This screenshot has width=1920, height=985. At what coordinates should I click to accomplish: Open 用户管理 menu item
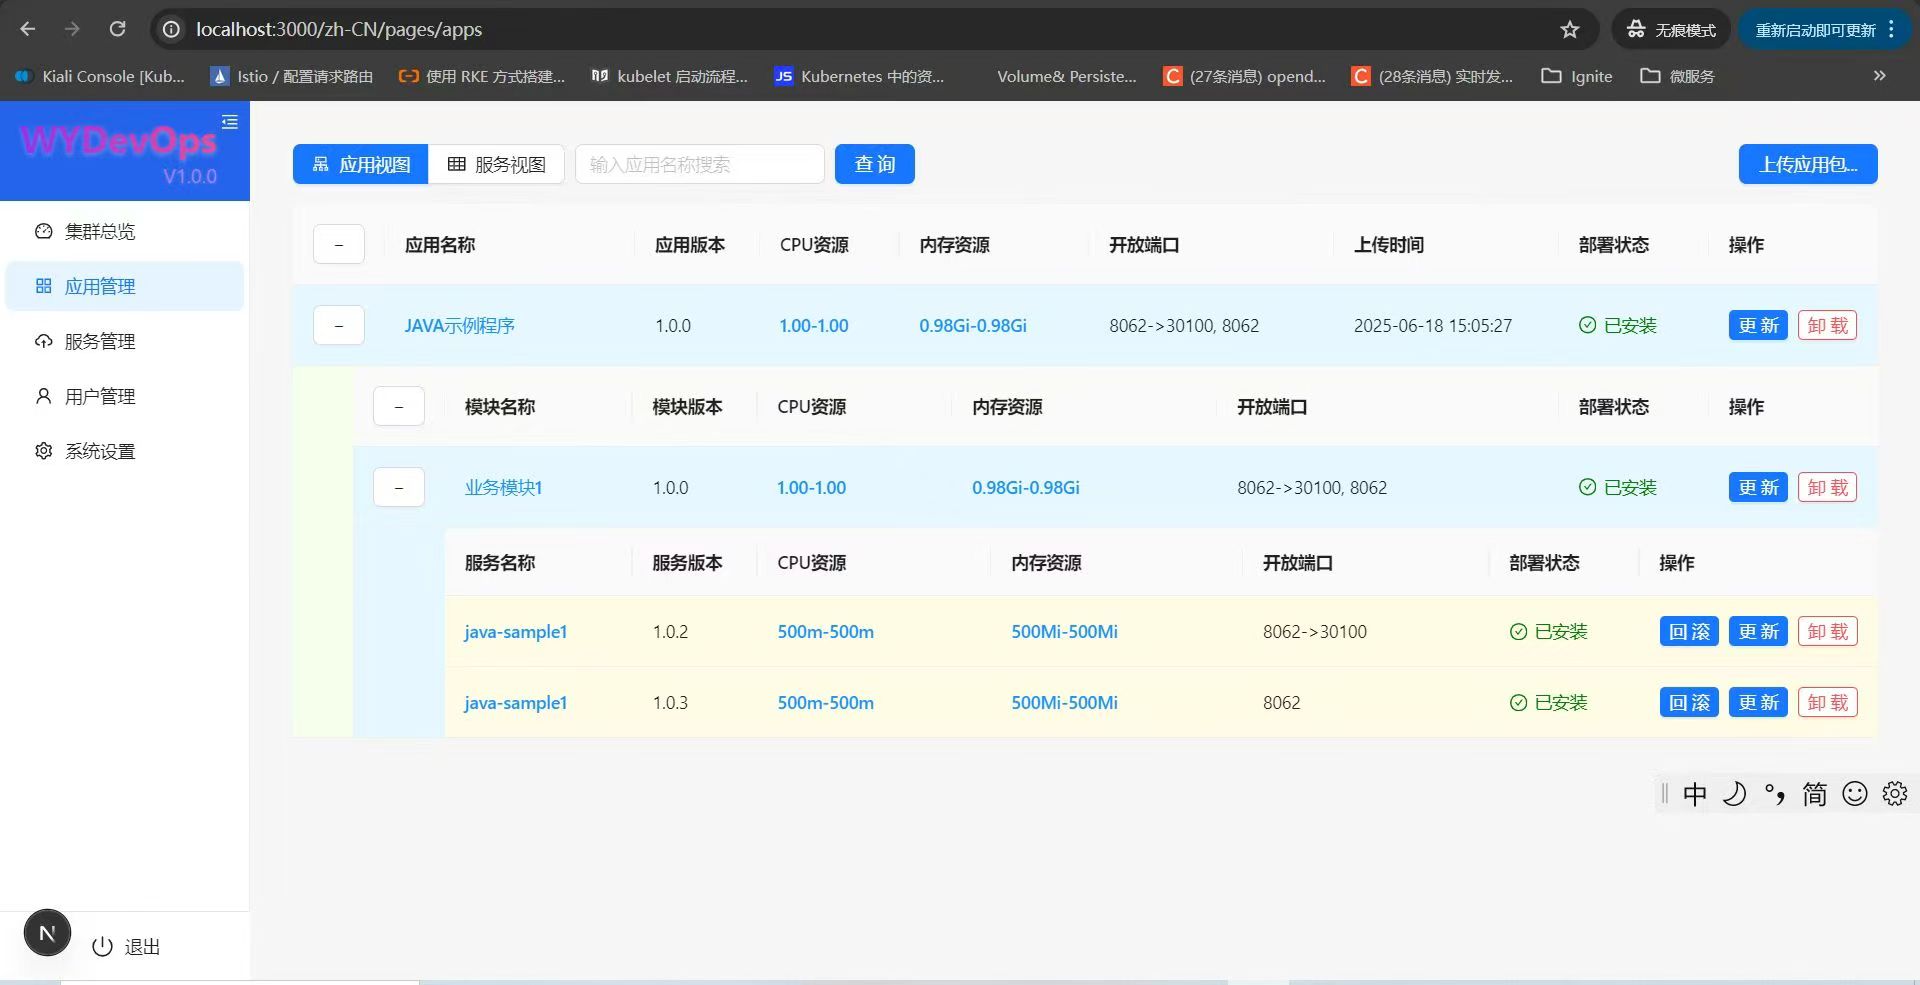tap(125, 396)
